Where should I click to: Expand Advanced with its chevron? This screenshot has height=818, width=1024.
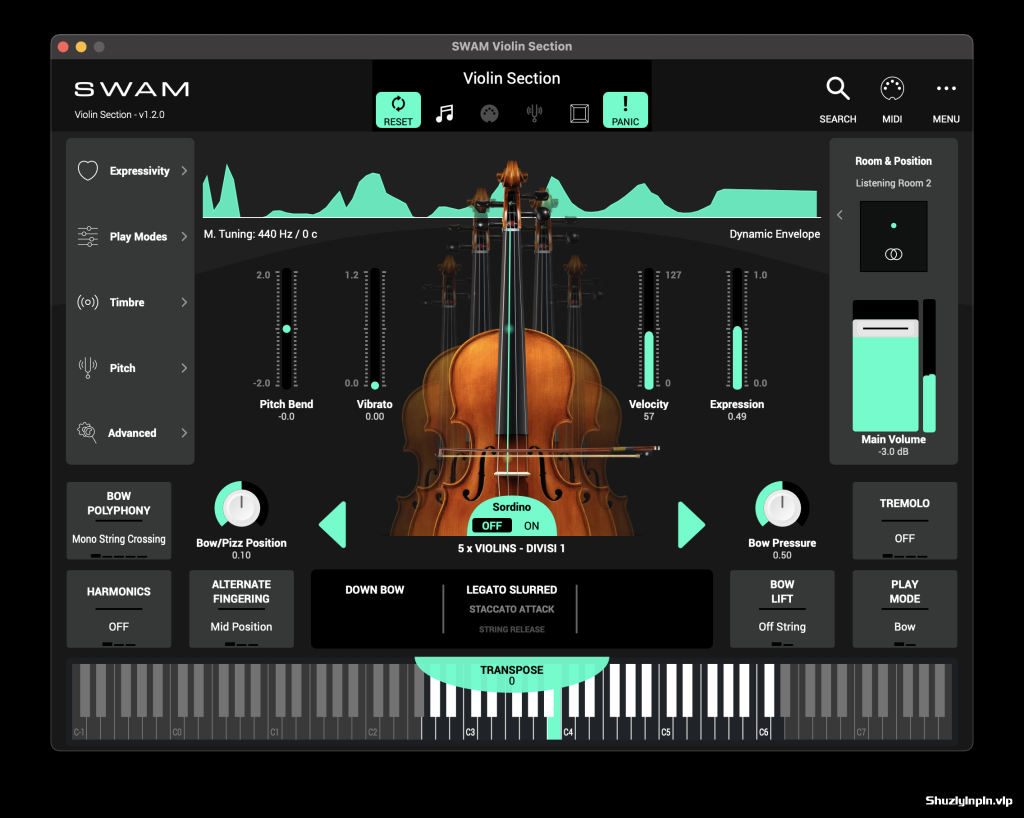pyautogui.click(x=184, y=433)
